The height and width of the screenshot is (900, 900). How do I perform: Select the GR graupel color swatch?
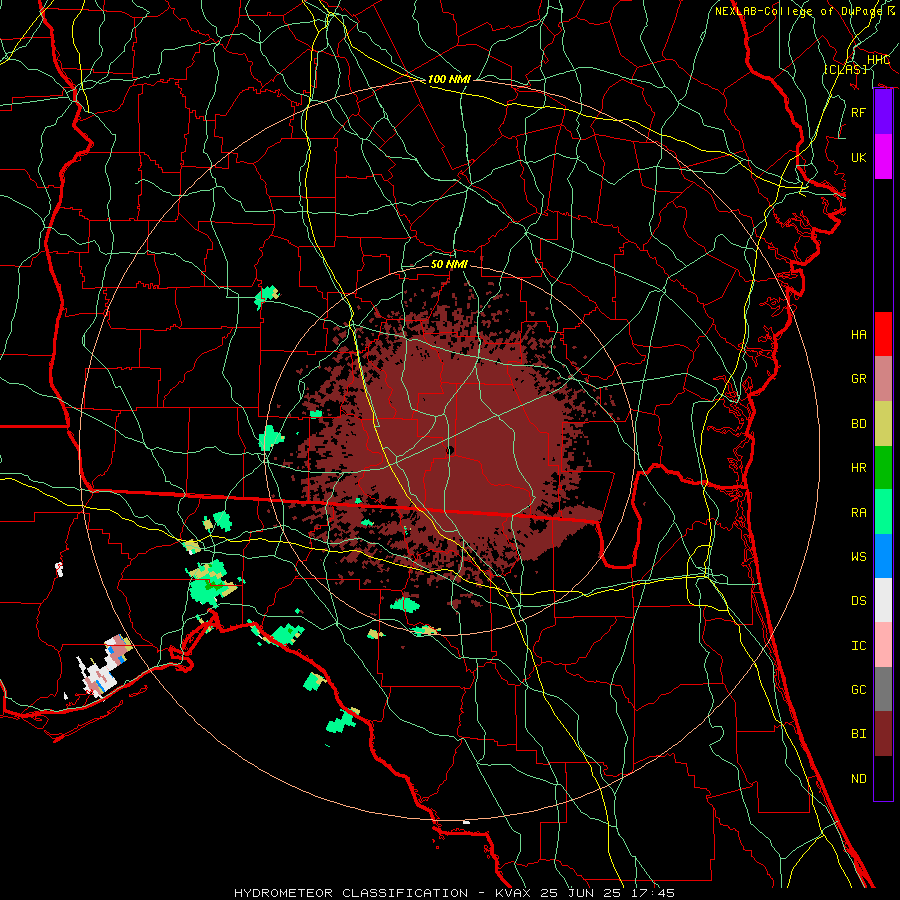pos(883,379)
